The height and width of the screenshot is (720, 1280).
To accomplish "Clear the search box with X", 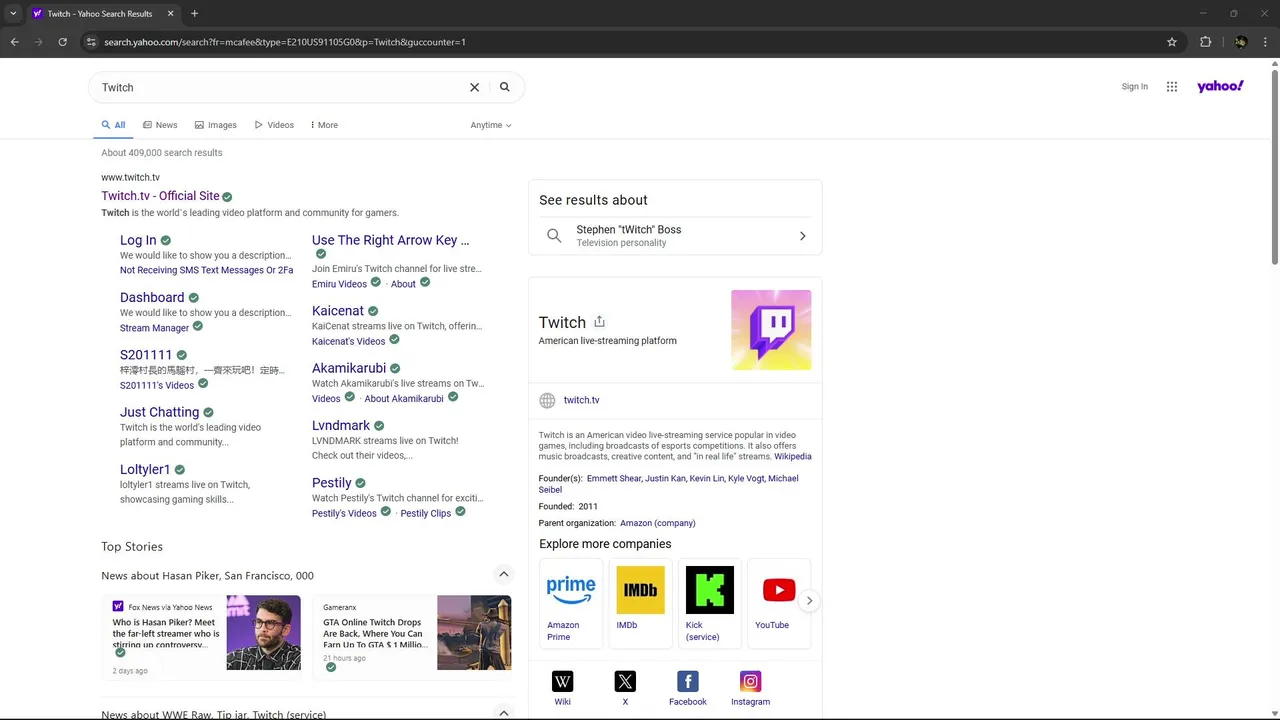I will pos(475,87).
